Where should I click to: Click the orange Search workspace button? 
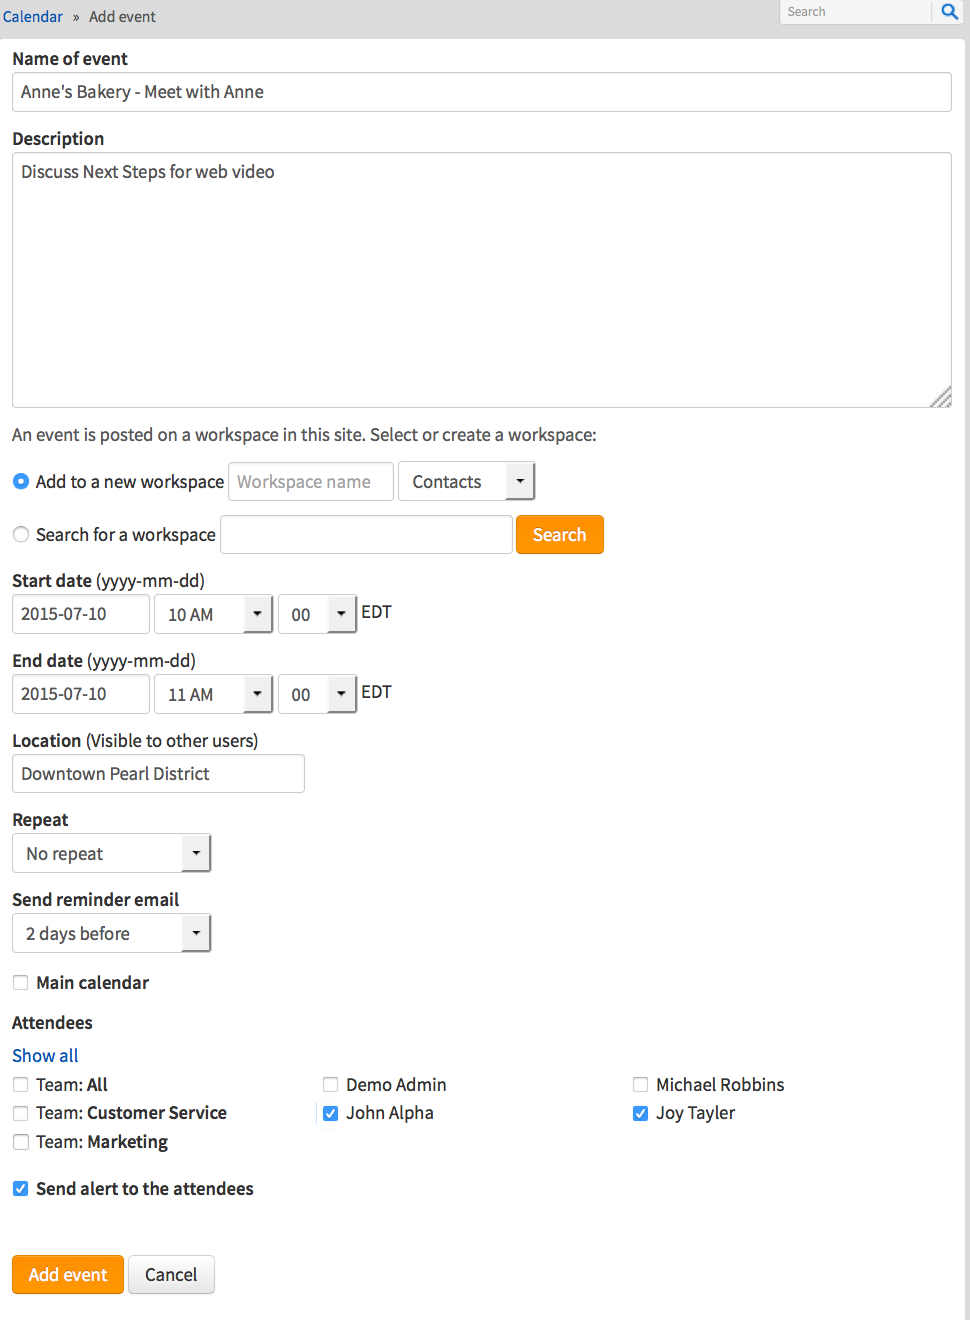tap(559, 535)
